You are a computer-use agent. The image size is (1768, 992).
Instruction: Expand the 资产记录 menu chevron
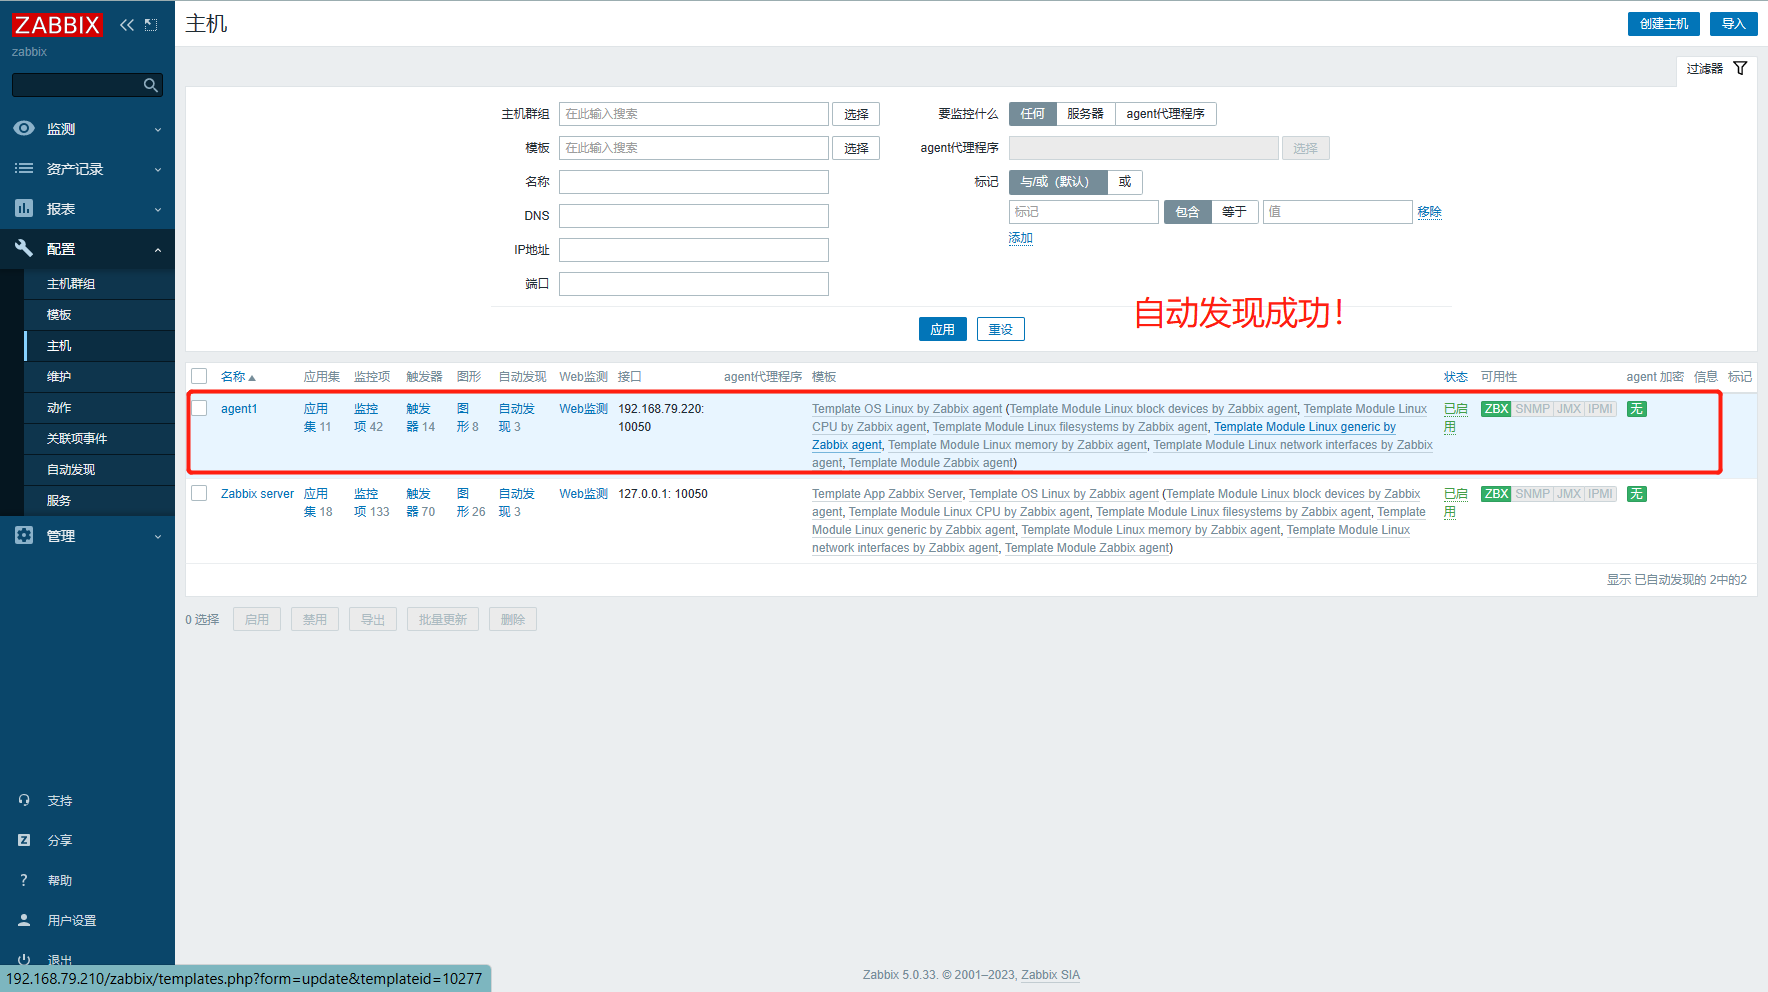(x=158, y=170)
